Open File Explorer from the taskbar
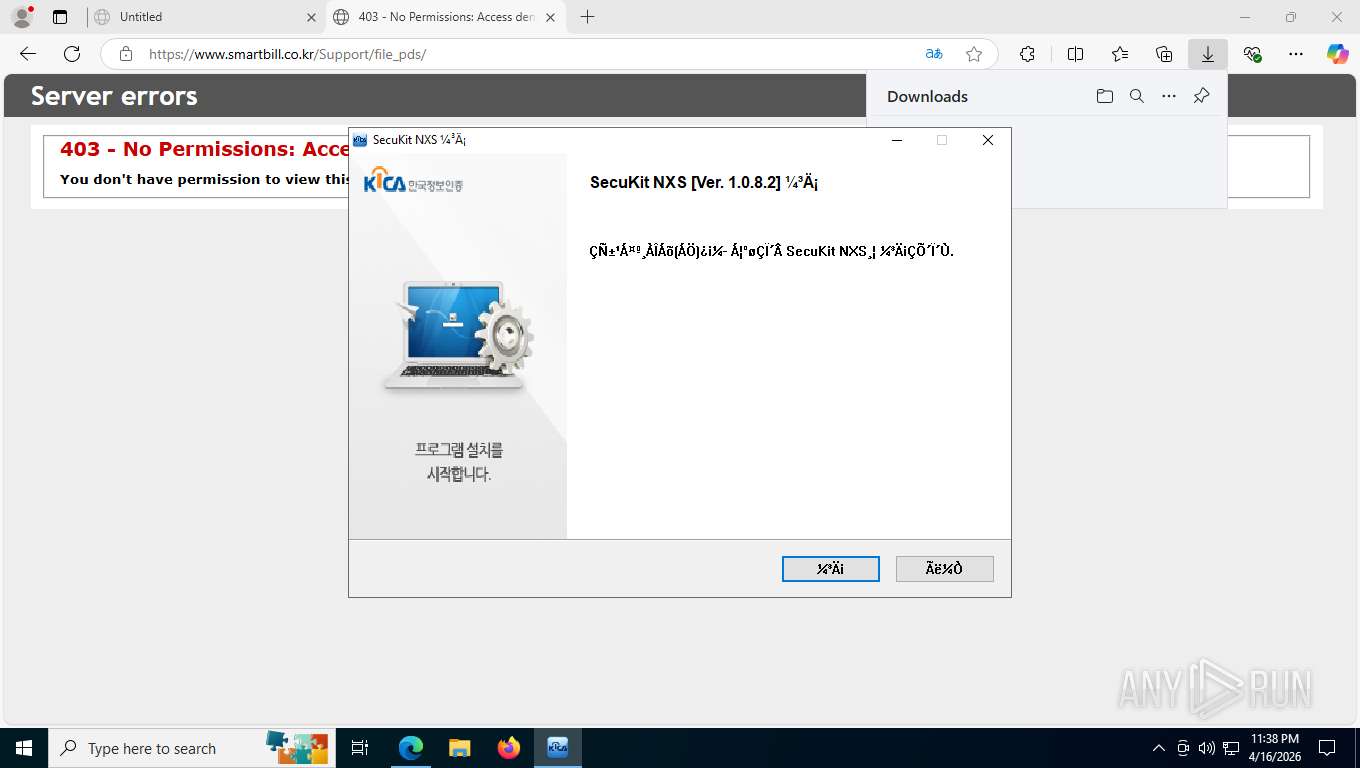This screenshot has height=768, width=1360. click(x=459, y=748)
